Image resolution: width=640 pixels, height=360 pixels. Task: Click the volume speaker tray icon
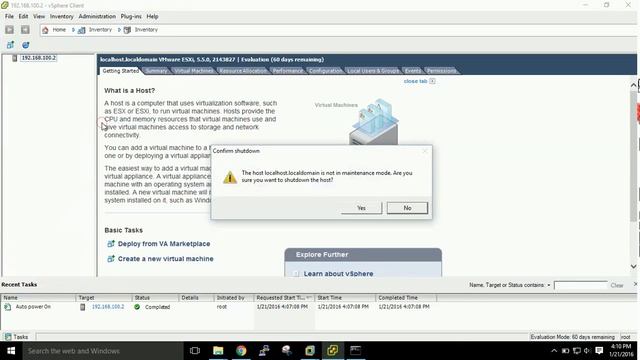point(587,351)
